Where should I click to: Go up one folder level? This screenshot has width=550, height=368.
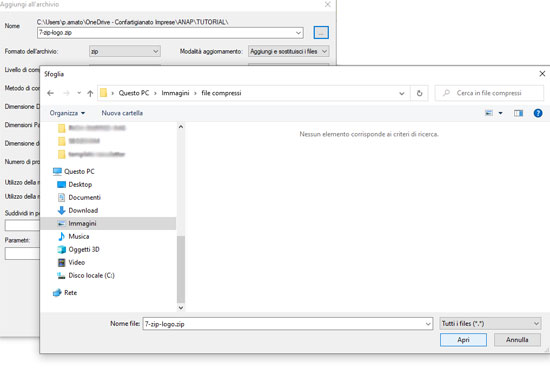[x=90, y=93]
